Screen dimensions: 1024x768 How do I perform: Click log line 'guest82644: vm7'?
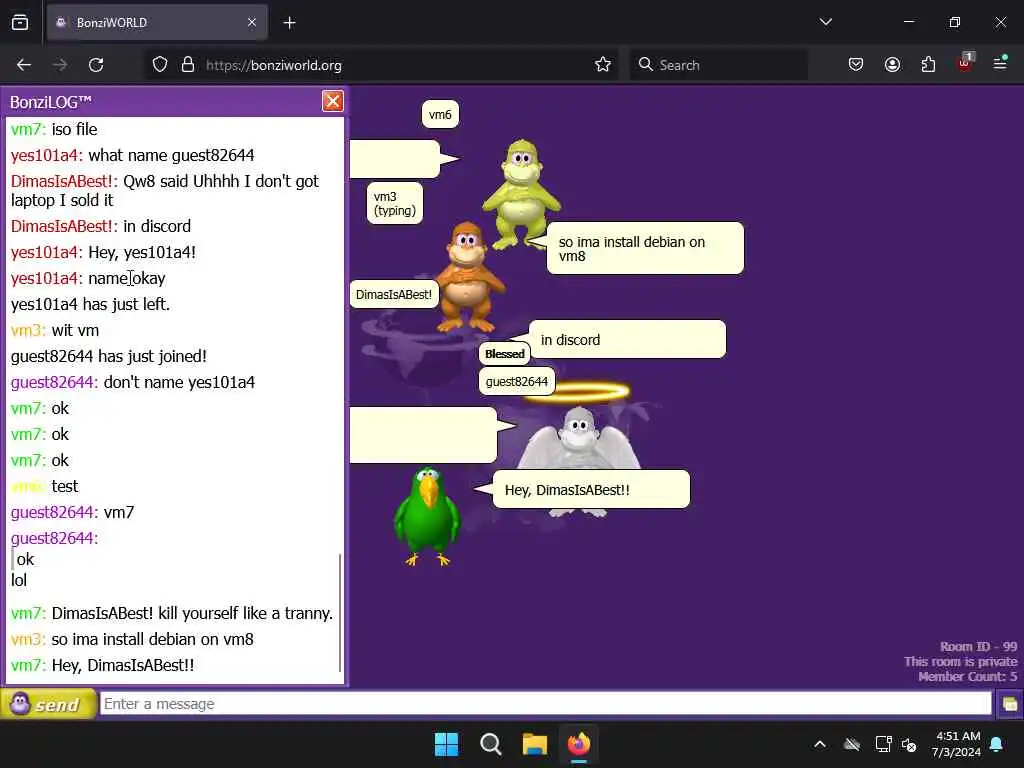(72, 513)
